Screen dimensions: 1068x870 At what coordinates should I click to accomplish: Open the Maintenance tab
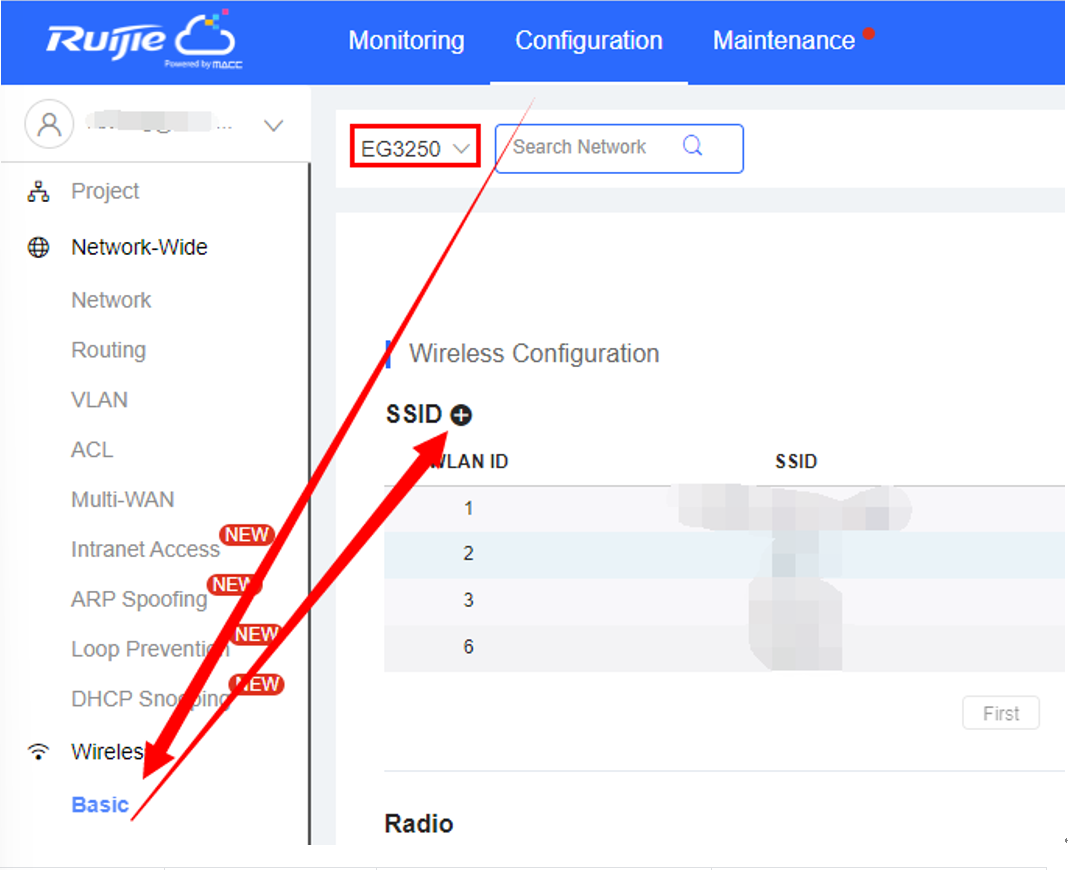783,41
